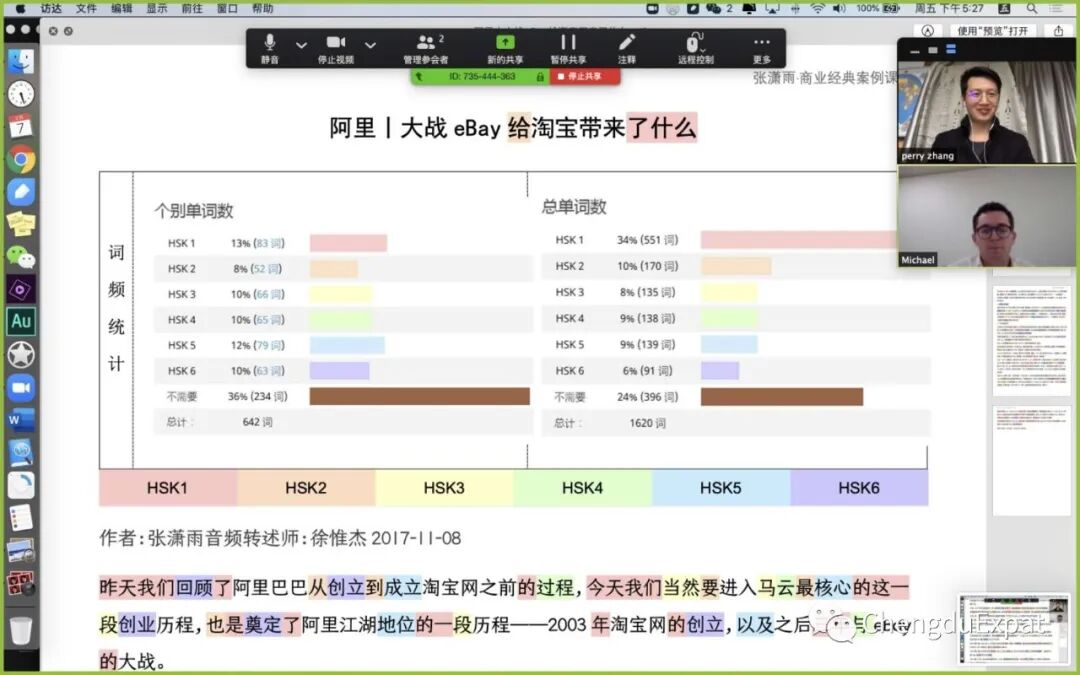Open the 注释 annotate pencil tool
This screenshot has width=1080, height=675.
pyautogui.click(x=626, y=48)
